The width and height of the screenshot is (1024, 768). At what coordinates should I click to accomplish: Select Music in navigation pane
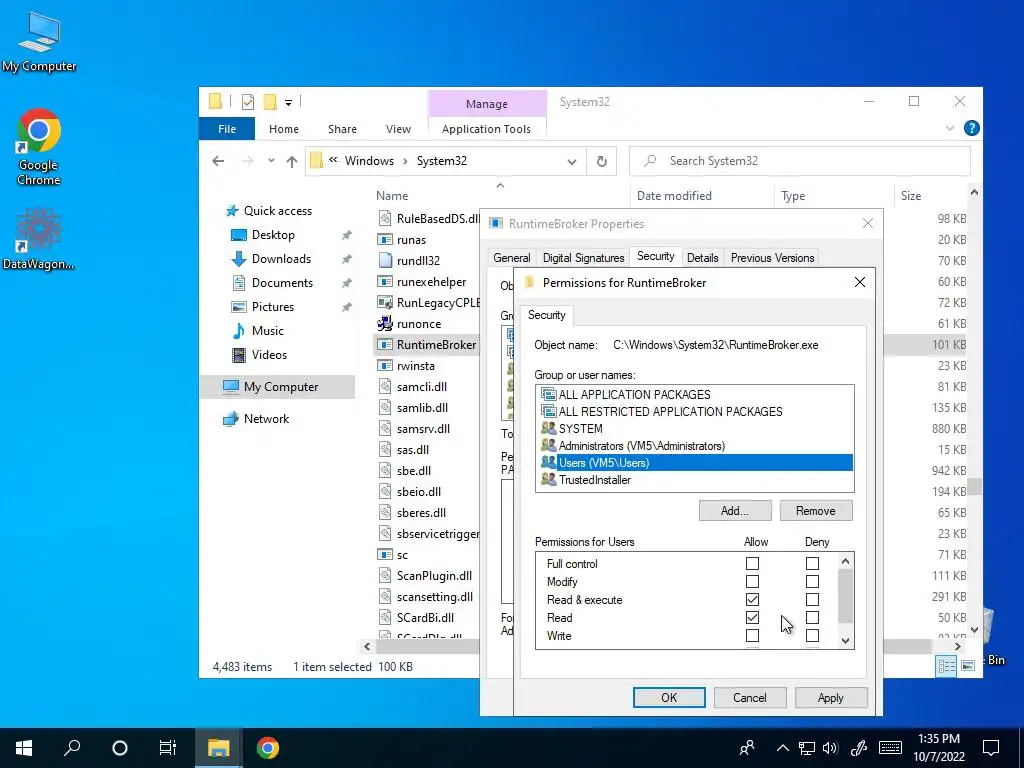point(267,330)
